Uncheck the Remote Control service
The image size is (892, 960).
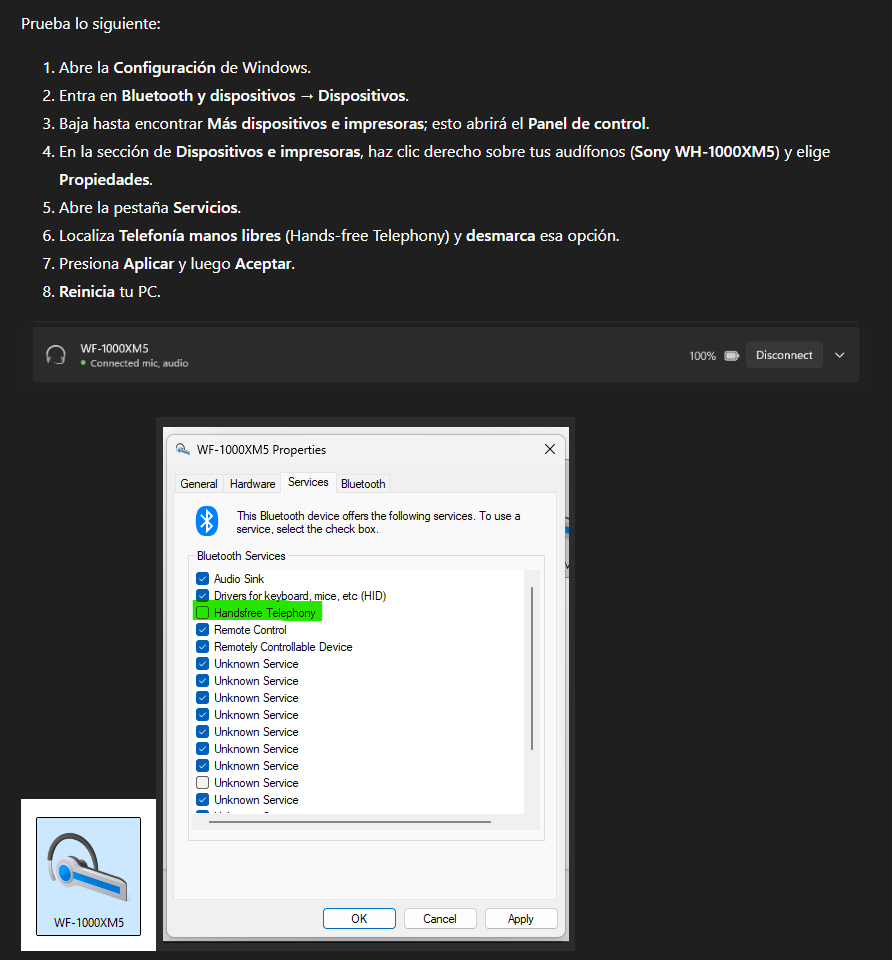coord(203,629)
